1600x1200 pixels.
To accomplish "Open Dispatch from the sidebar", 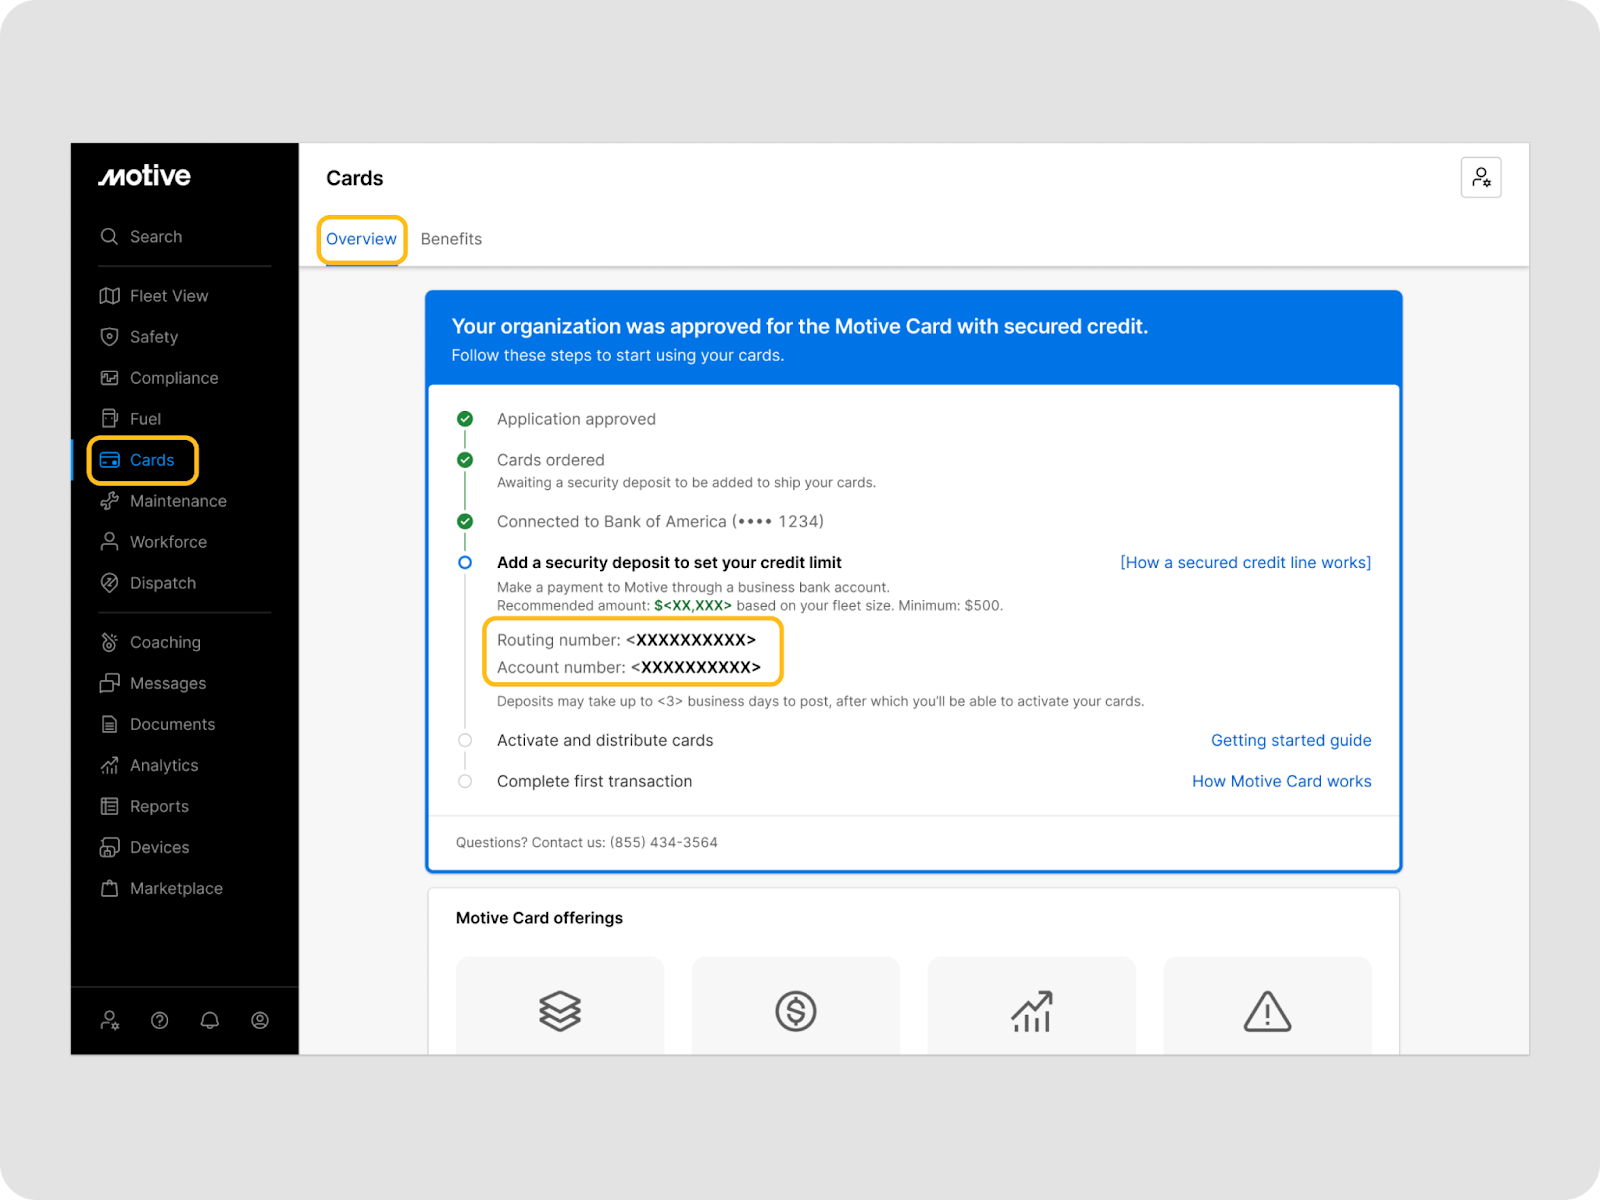I will tap(162, 583).
